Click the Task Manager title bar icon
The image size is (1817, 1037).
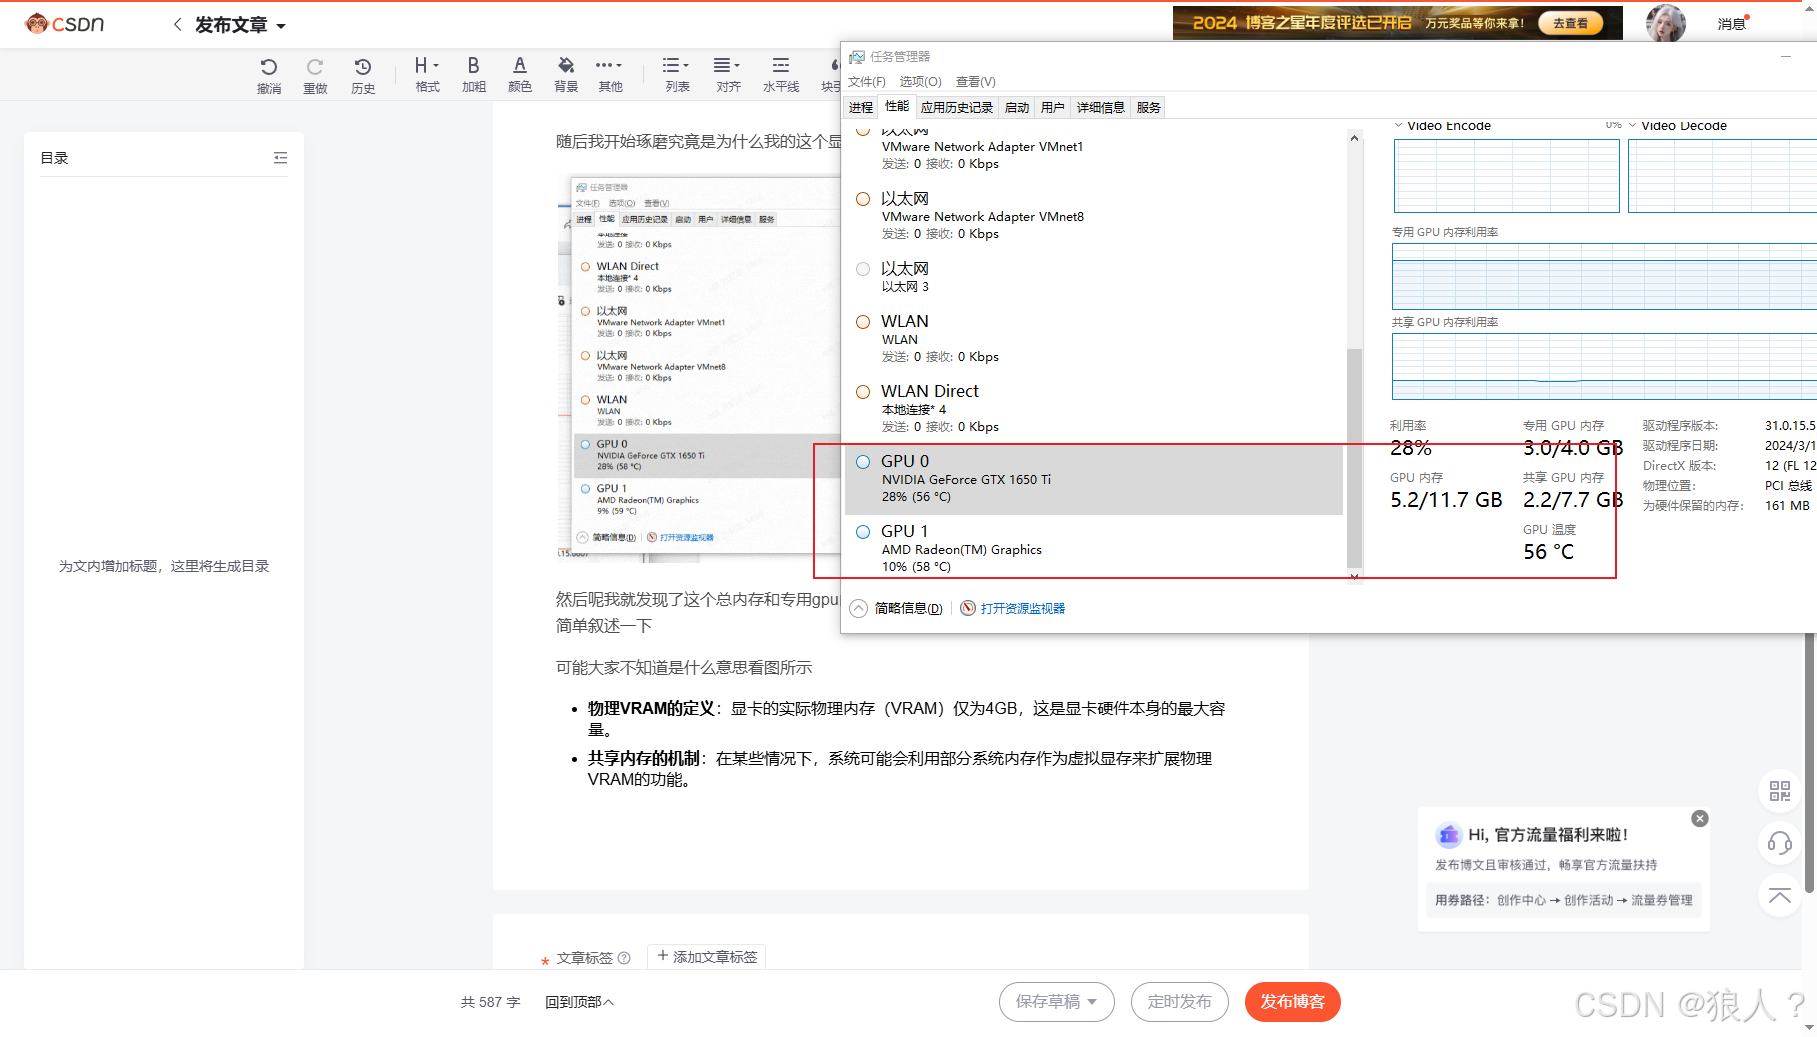point(857,57)
